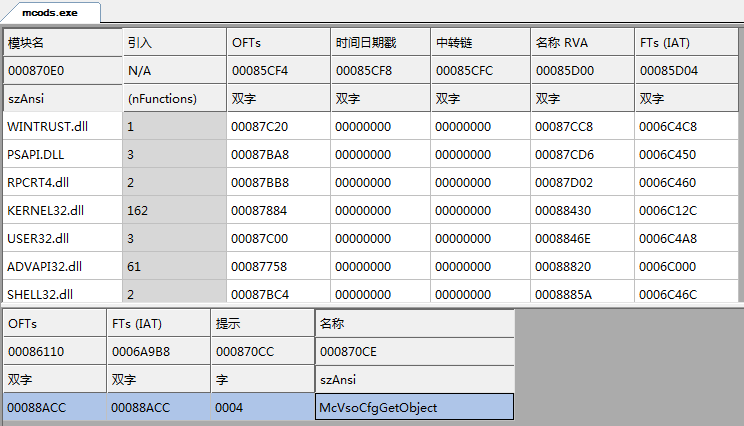Click KERNEL32.dll OFTs value 00087884

click(279, 211)
